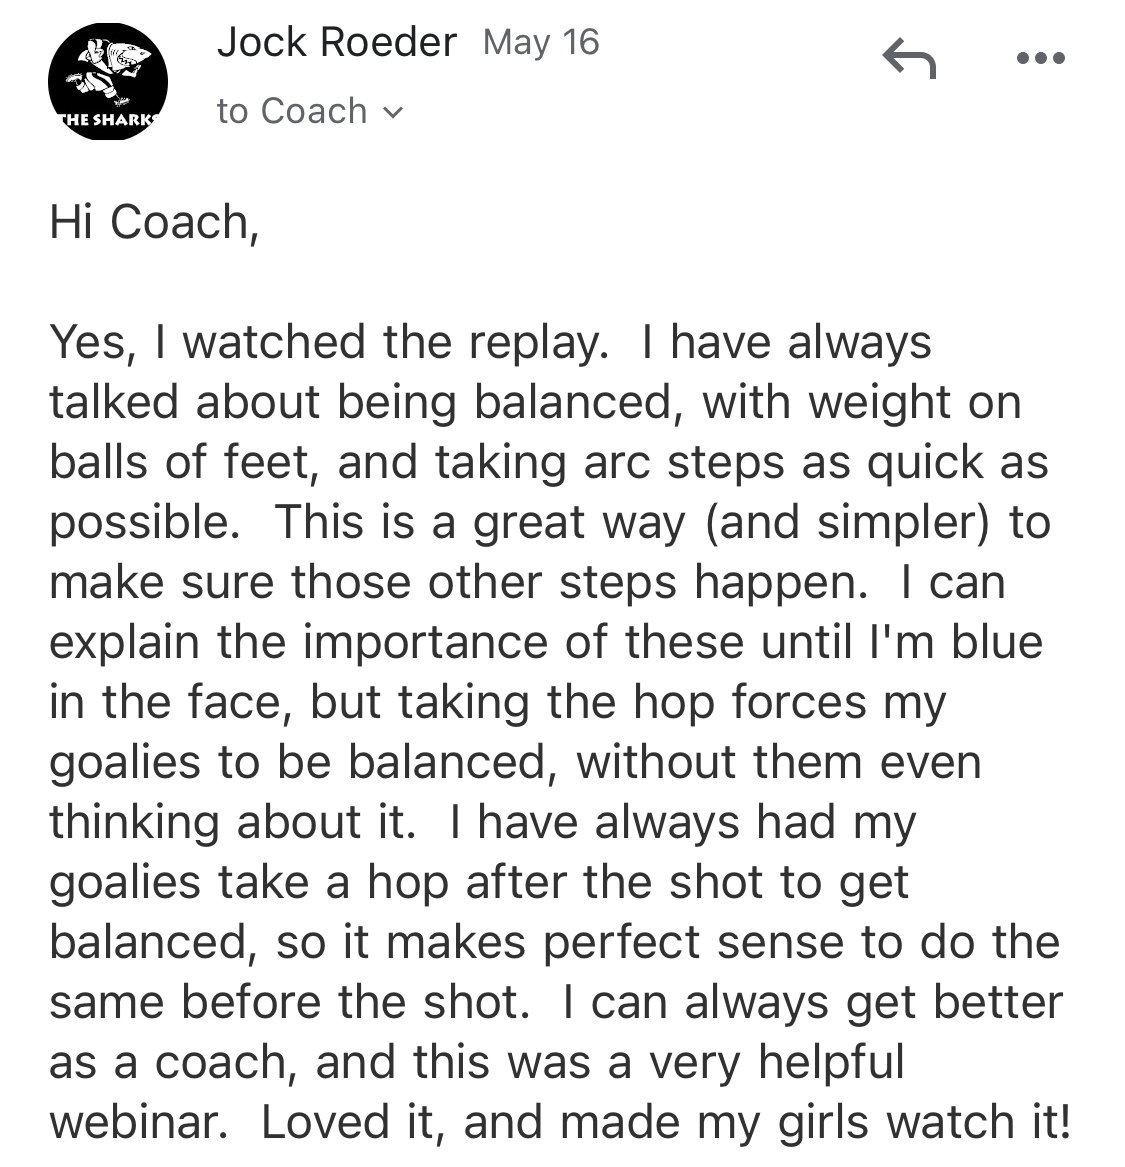Tap the May 16 date stamp
The width and height of the screenshot is (1125, 1167).
pos(541,42)
